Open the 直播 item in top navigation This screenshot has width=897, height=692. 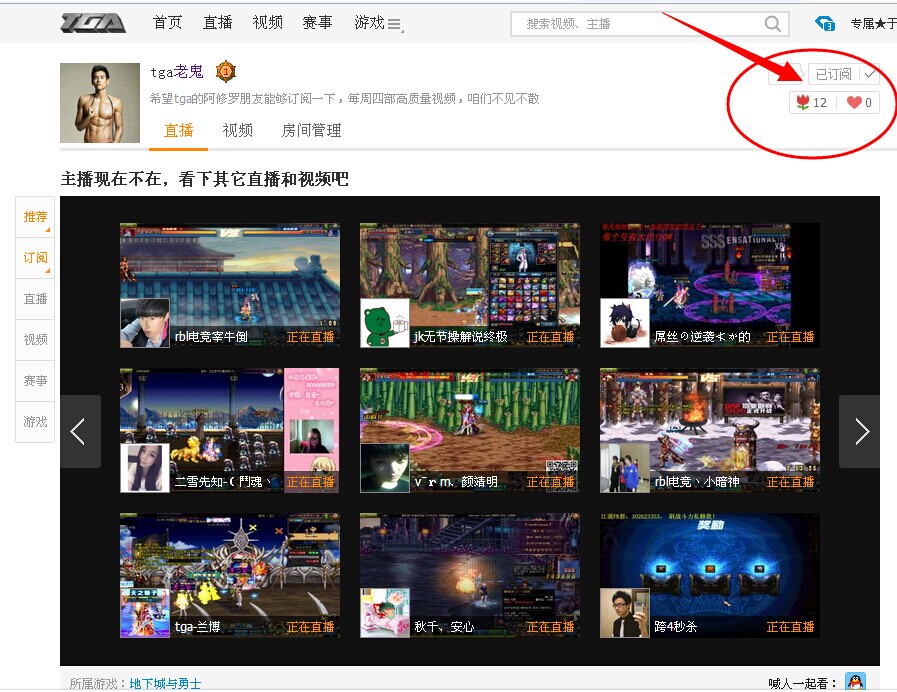[x=217, y=23]
